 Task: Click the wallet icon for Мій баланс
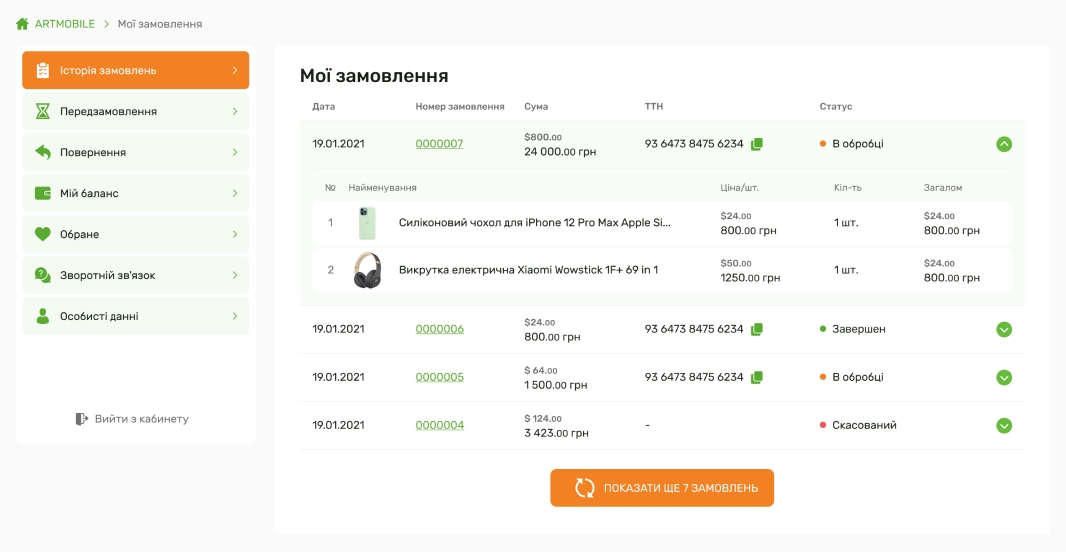click(x=42, y=193)
